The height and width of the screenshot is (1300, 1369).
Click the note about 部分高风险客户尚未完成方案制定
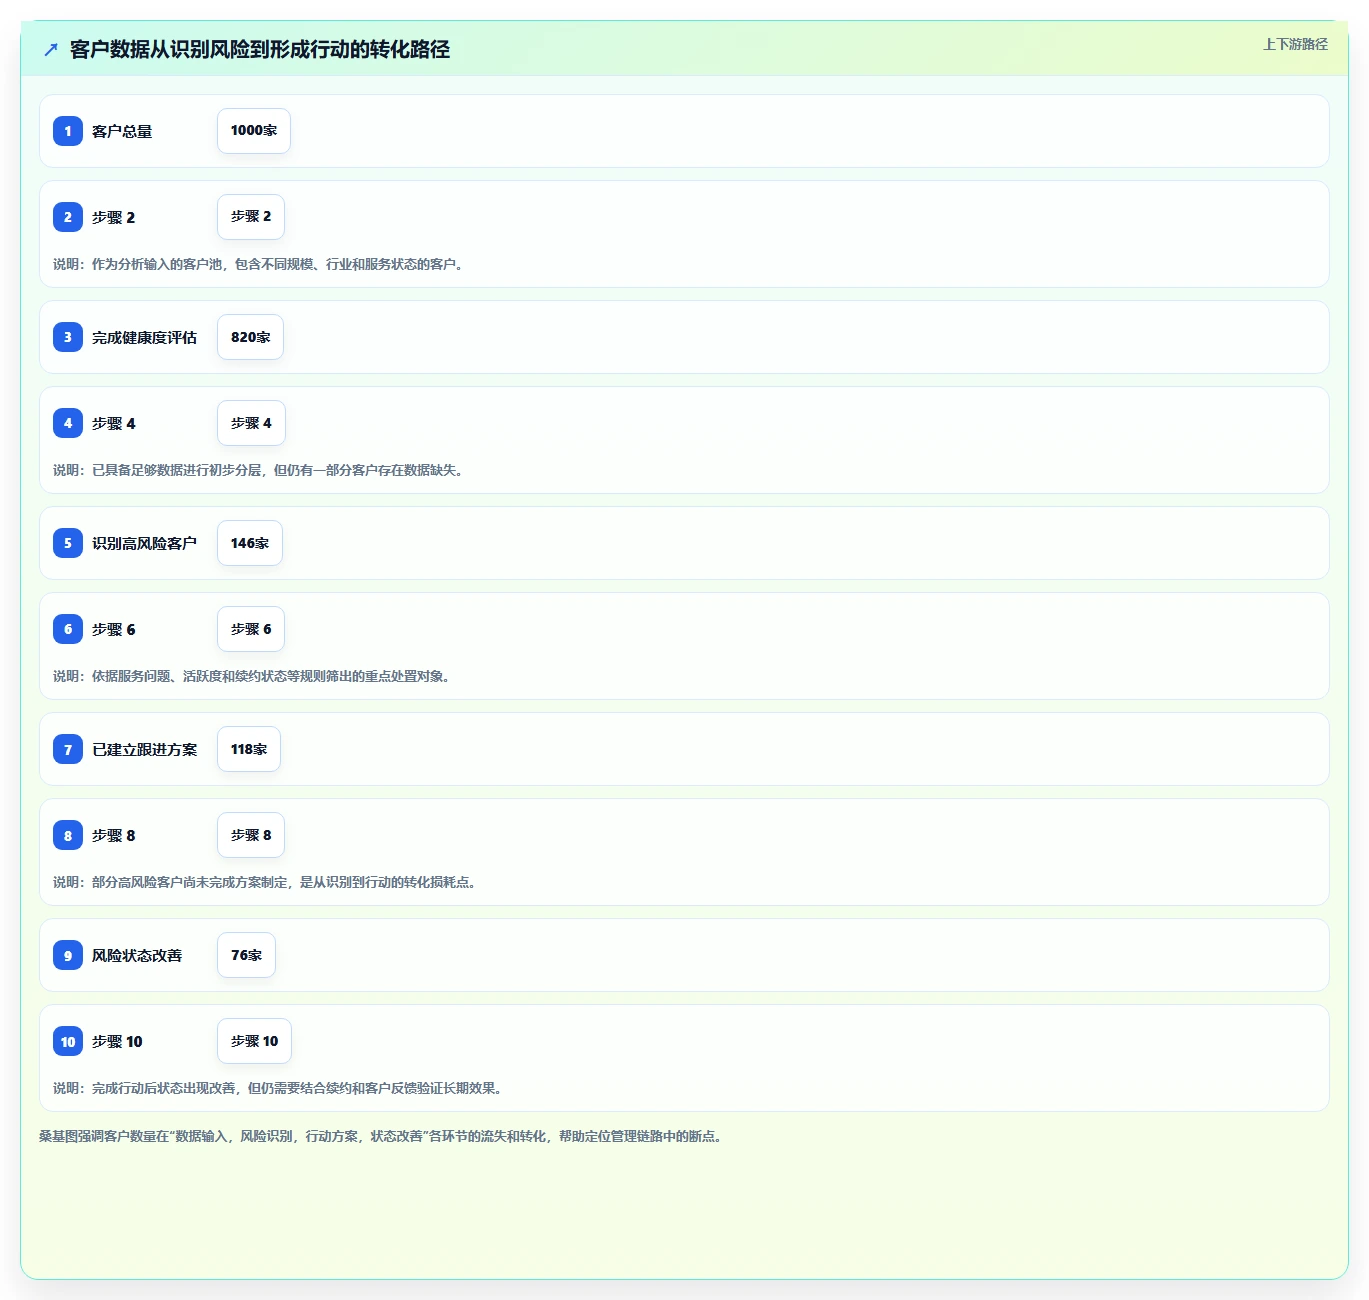pos(267,882)
